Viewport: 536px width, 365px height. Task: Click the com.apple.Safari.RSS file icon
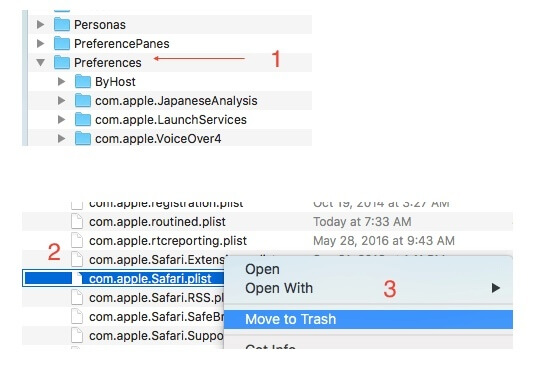click(77, 297)
